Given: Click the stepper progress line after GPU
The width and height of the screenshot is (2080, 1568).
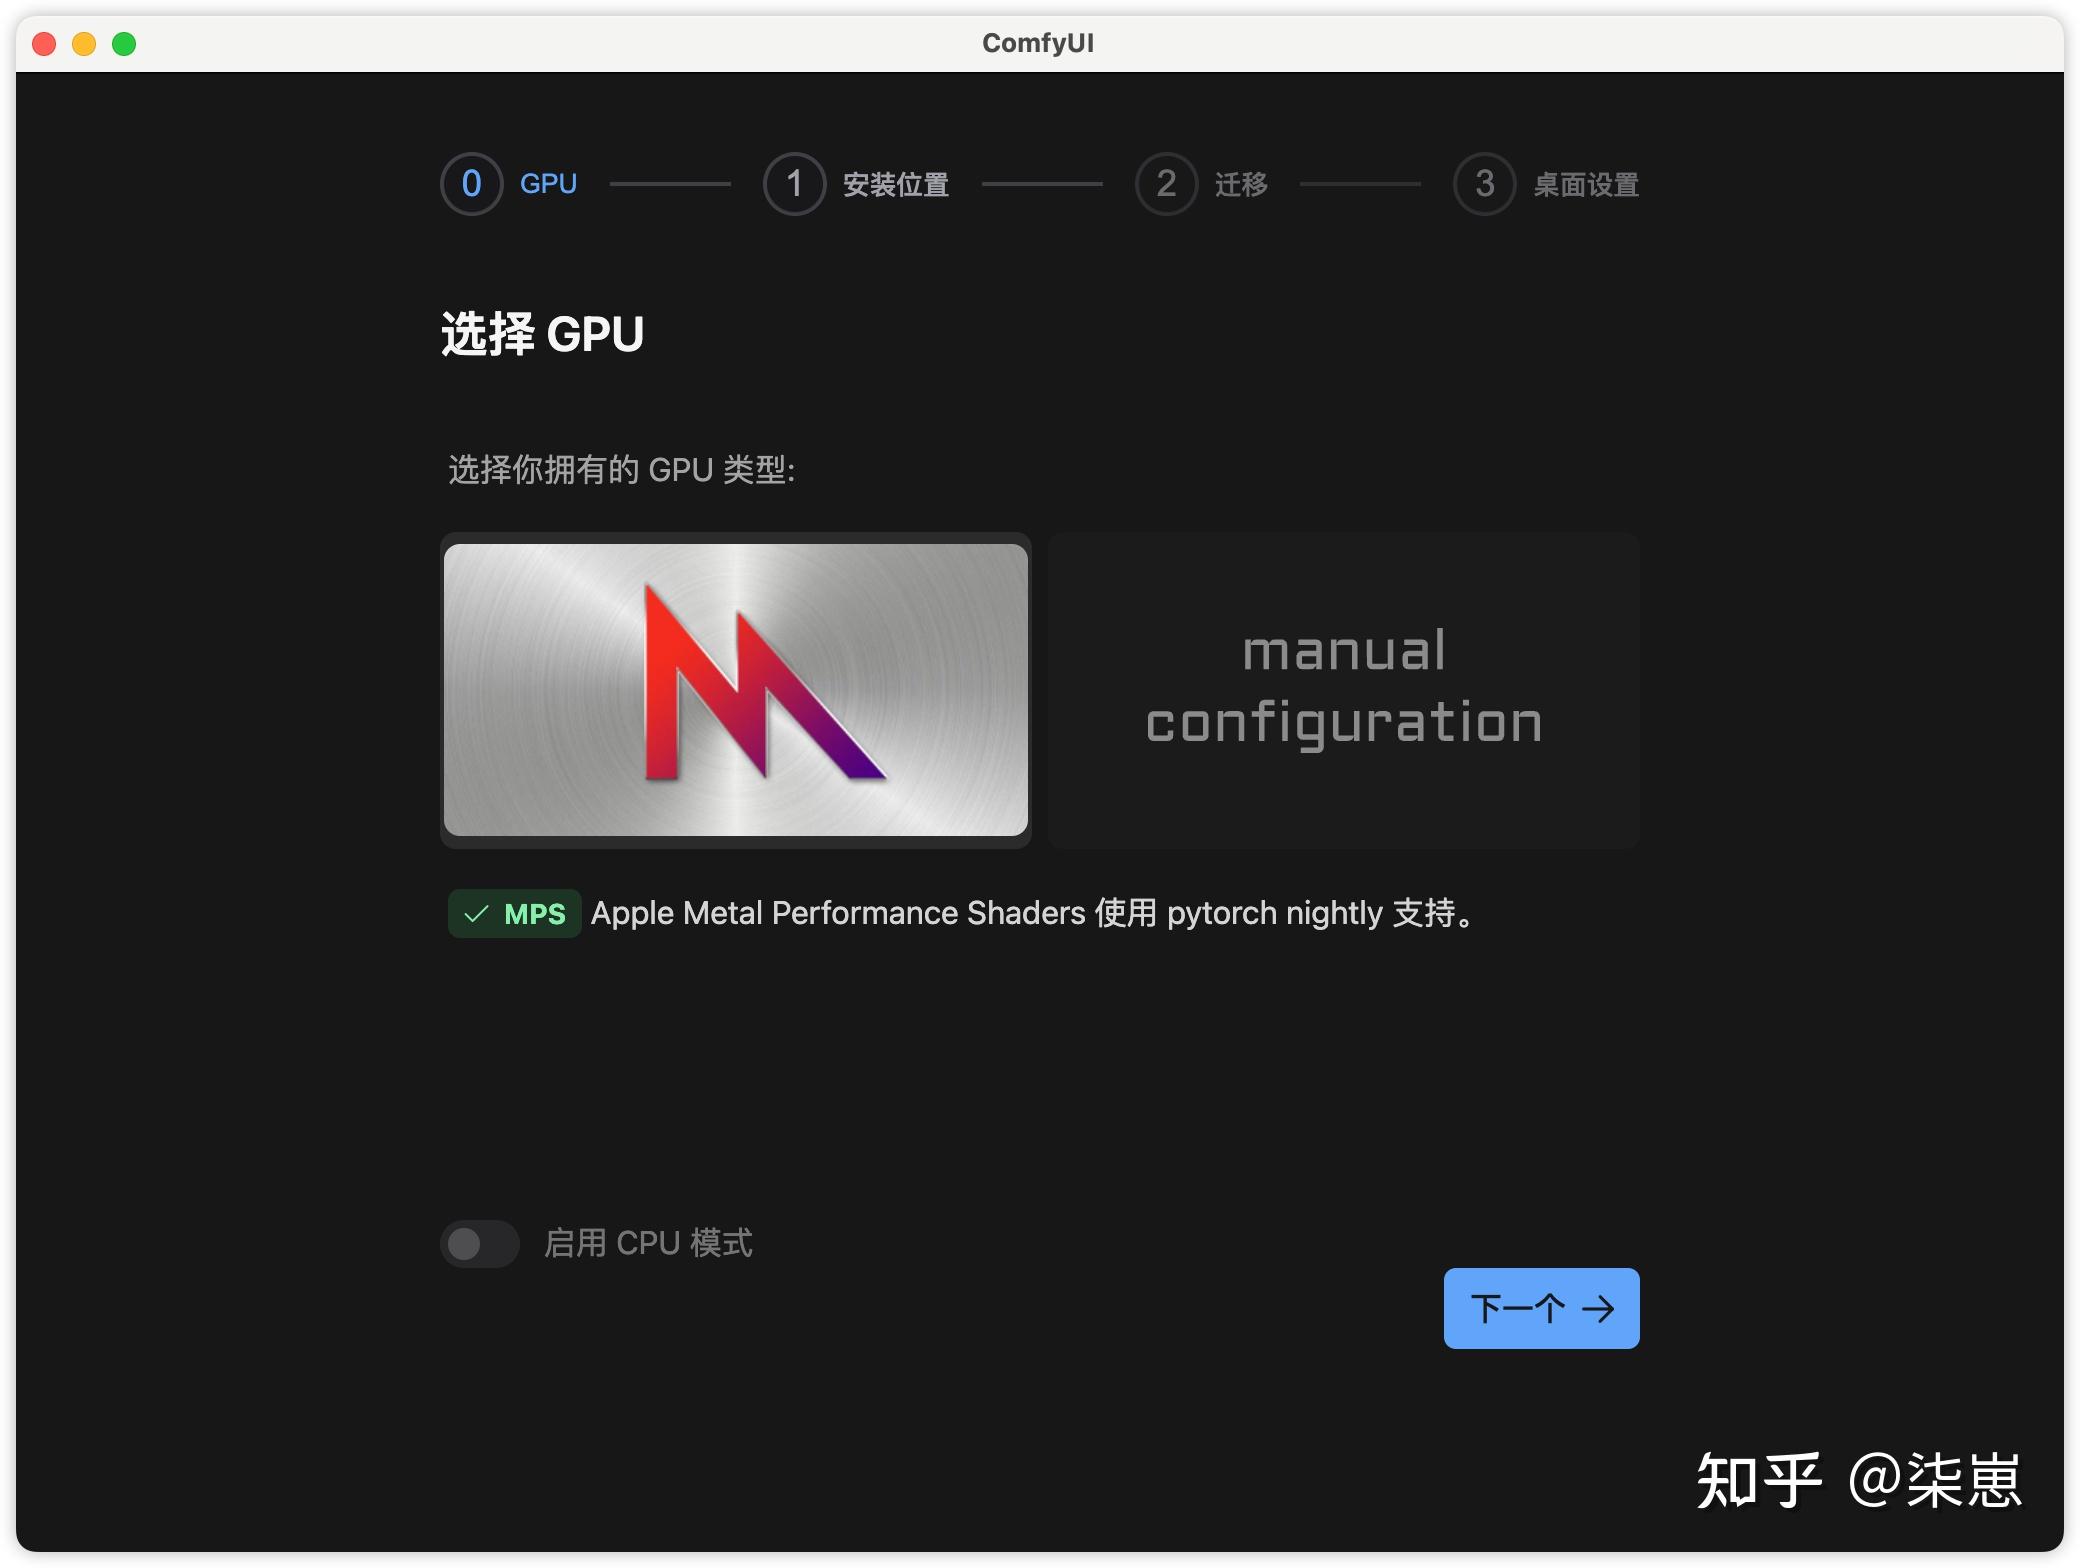Looking at the screenshot, I should (670, 184).
